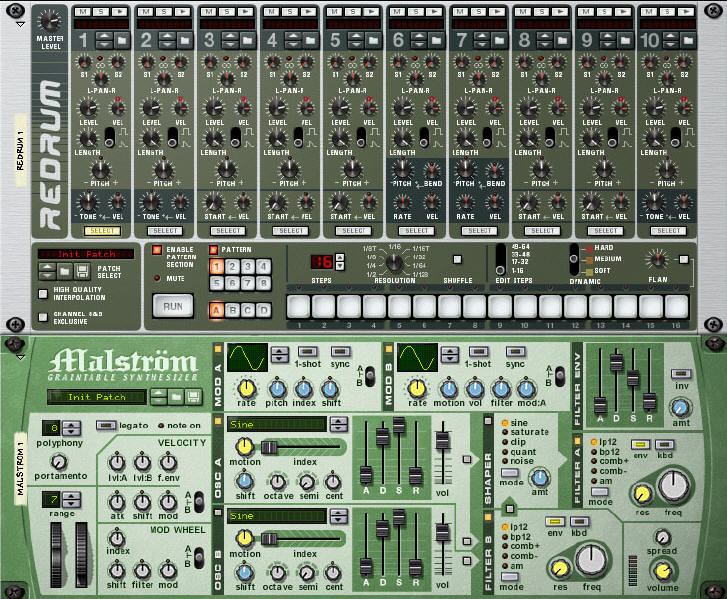The width and height of the screenshot is (727, 599).
Task: Enable High Quality Interpolation checkbox
Action: (43, 292)
